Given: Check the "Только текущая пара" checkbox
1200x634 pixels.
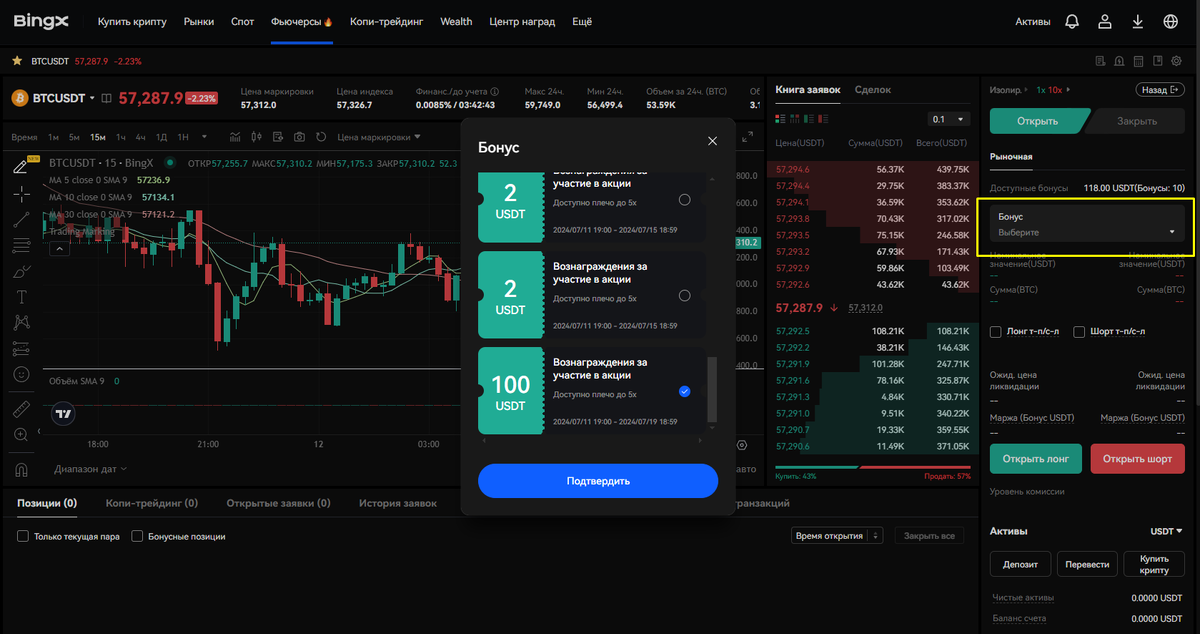Looking at the screenshot, I should (22, 536).
